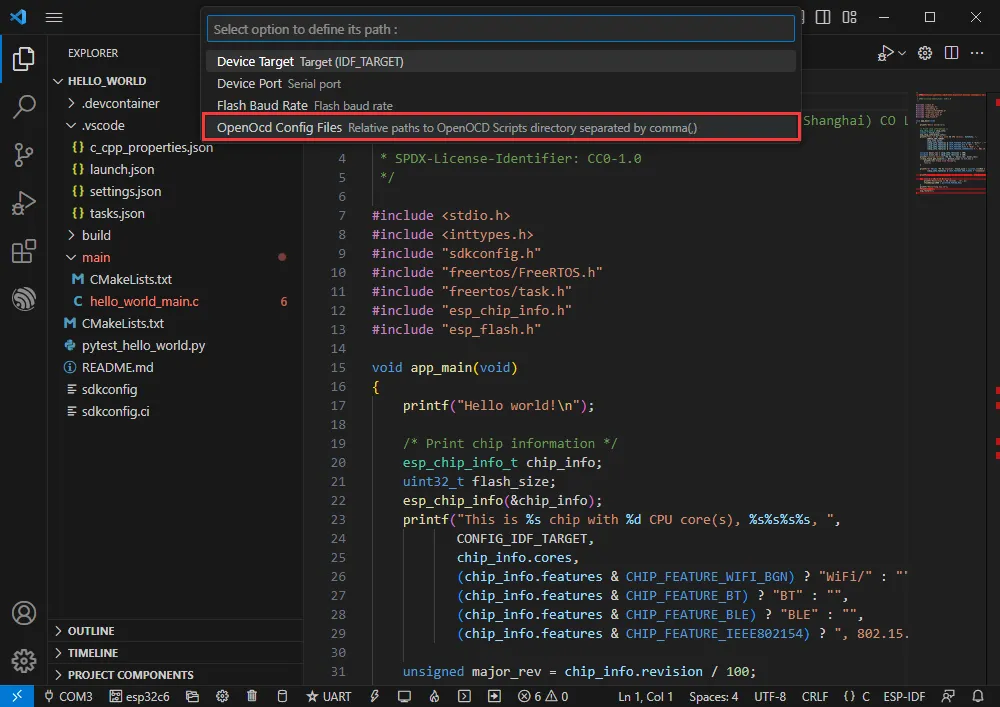Image resolution: width=1000 pixels, height=707 pixels.
Task: Open the Search view in activity bar
Action: (x=23, y=106)
